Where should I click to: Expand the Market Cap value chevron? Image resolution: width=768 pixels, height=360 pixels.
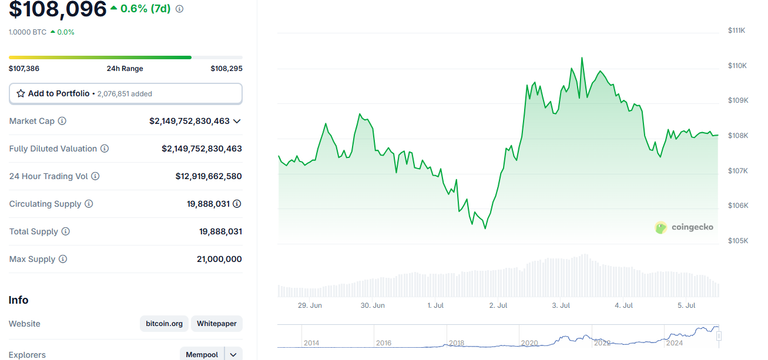coord(237,121)
